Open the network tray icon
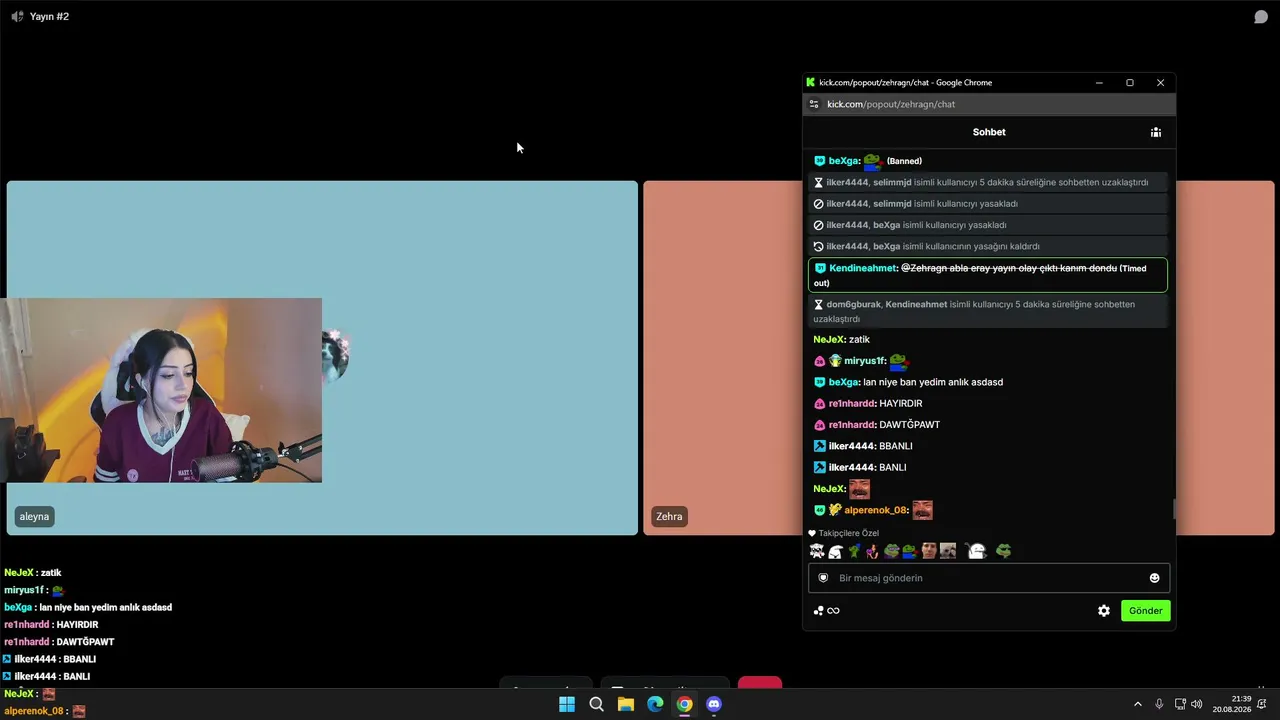This screenshot has height=720, width=1280. pyautogui.click(x=1180, y=704)
